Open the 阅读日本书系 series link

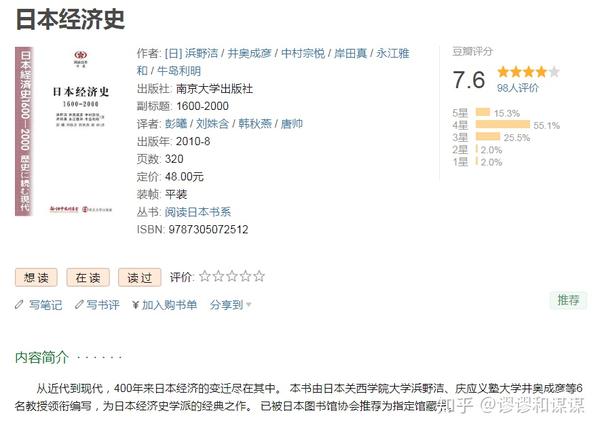click(199, 213)
